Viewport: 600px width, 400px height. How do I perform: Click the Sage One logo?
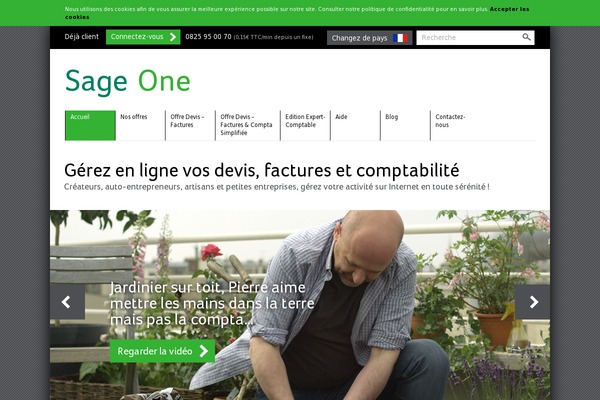coord(128,81)
